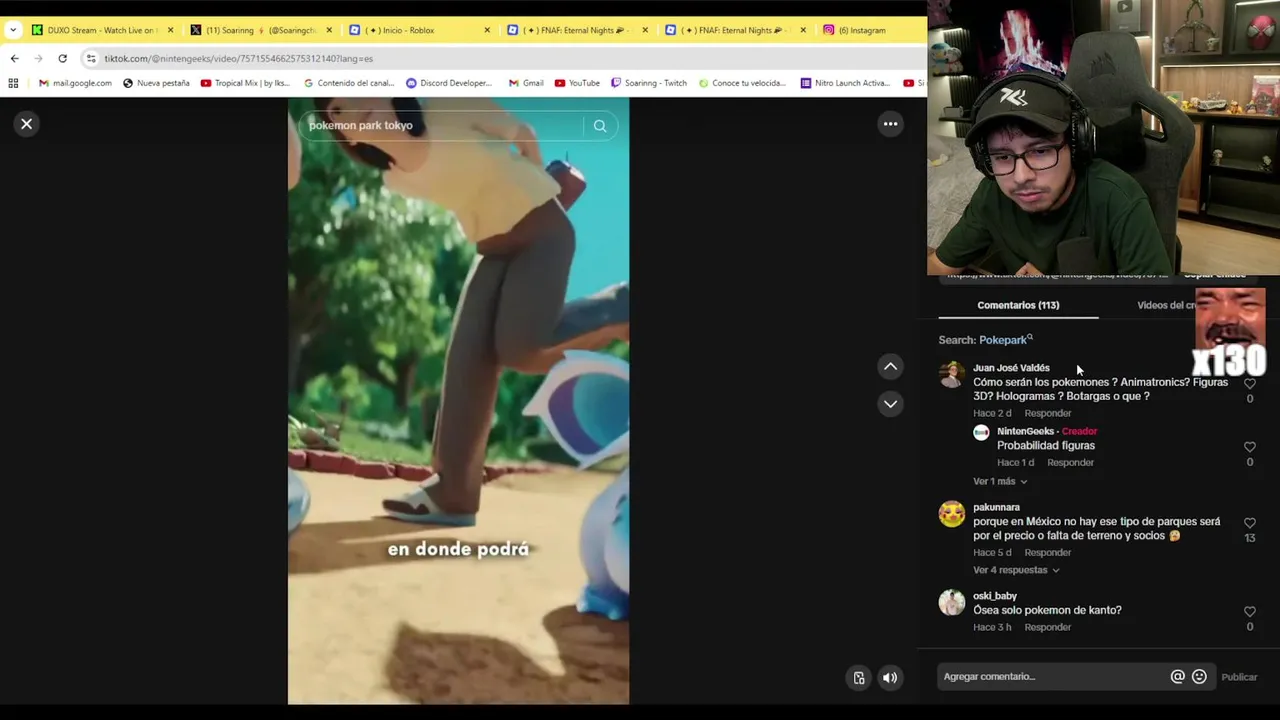1280x720 pixels.
Task: Mute the video with speaker icon
Action: point(889,678)
